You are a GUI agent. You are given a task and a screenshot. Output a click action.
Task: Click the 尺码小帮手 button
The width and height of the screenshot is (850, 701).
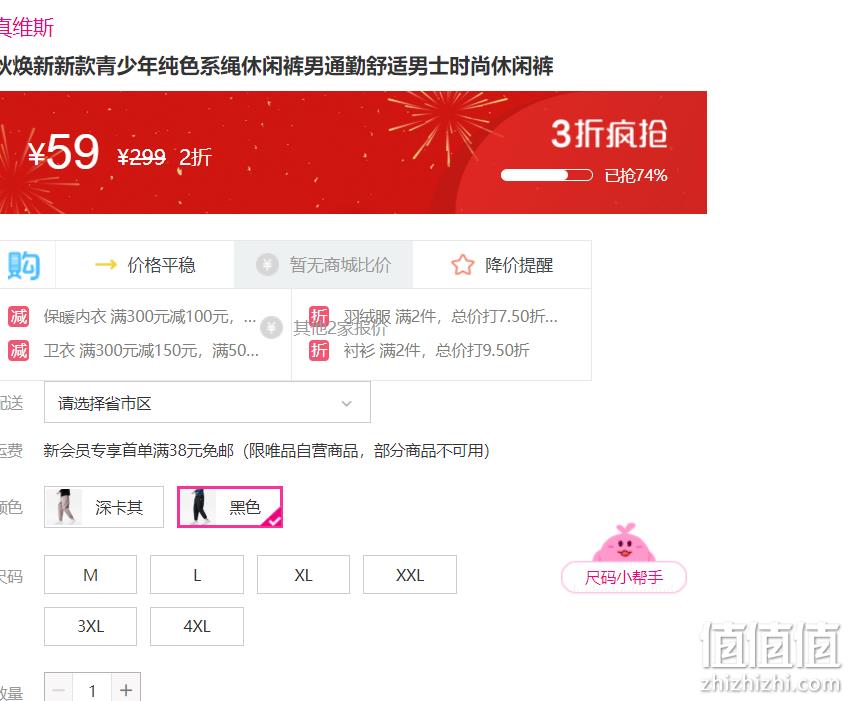624,577
